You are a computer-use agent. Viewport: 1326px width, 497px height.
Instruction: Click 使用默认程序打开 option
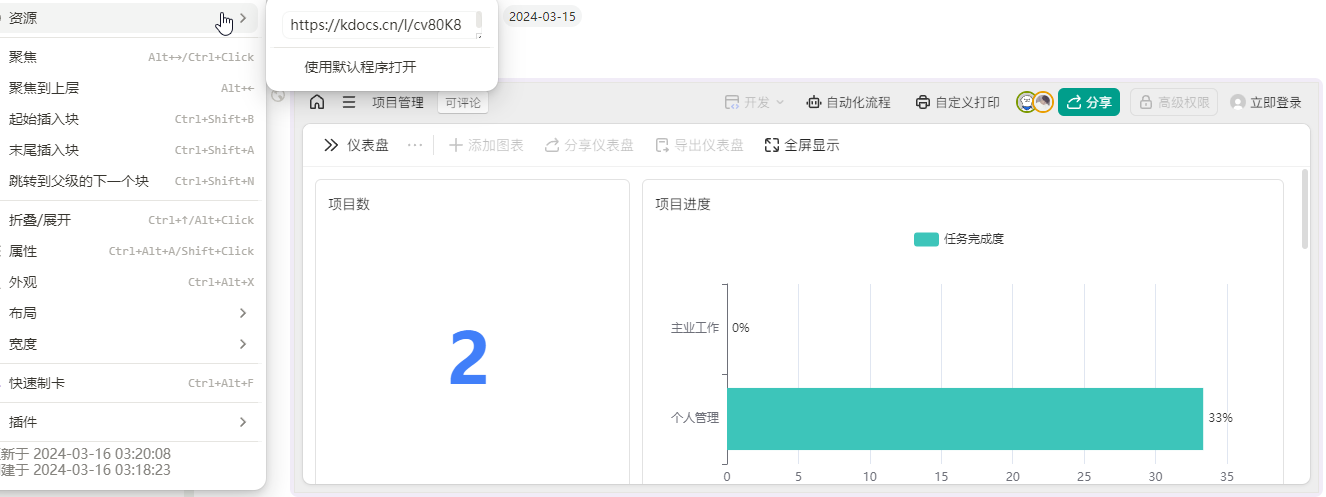382,67
